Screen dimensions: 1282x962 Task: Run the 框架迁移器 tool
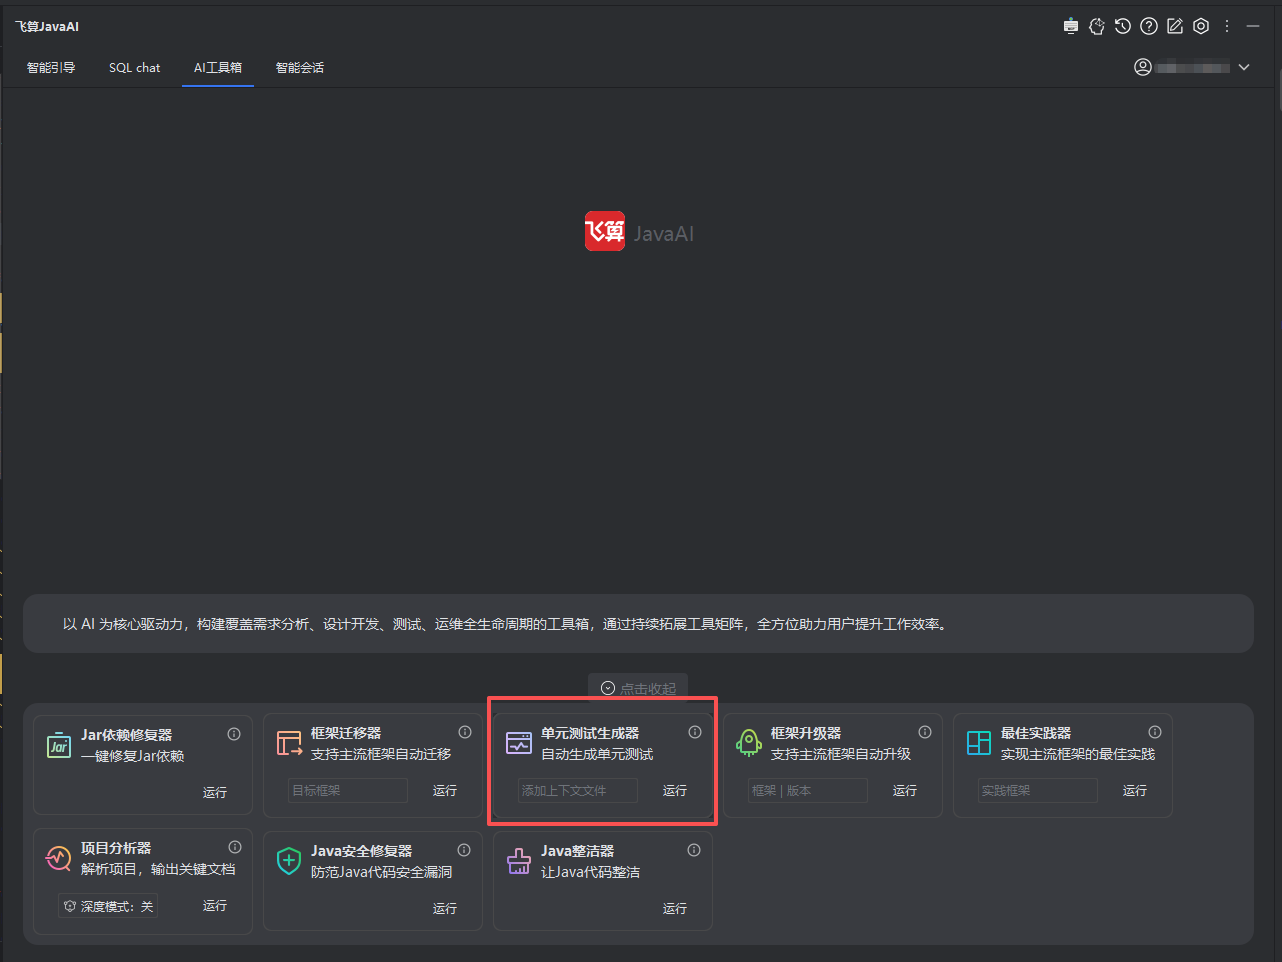445,790
